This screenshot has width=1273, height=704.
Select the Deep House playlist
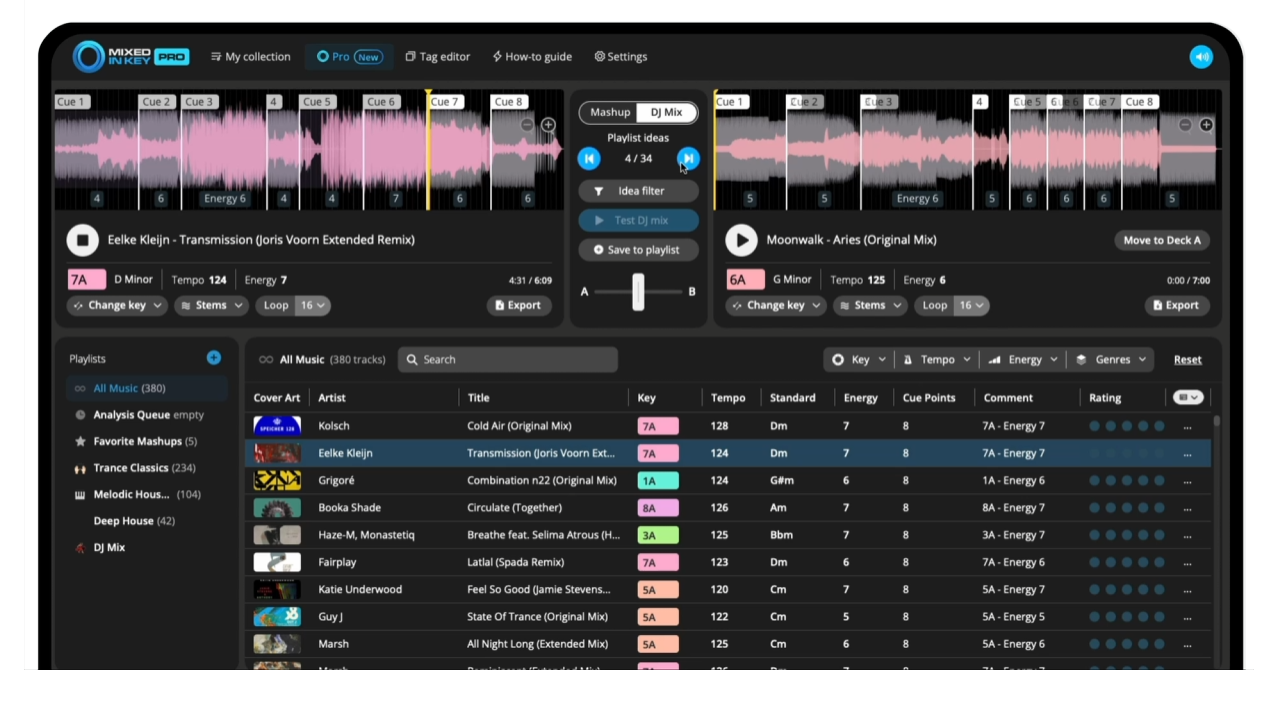[134, 521]
